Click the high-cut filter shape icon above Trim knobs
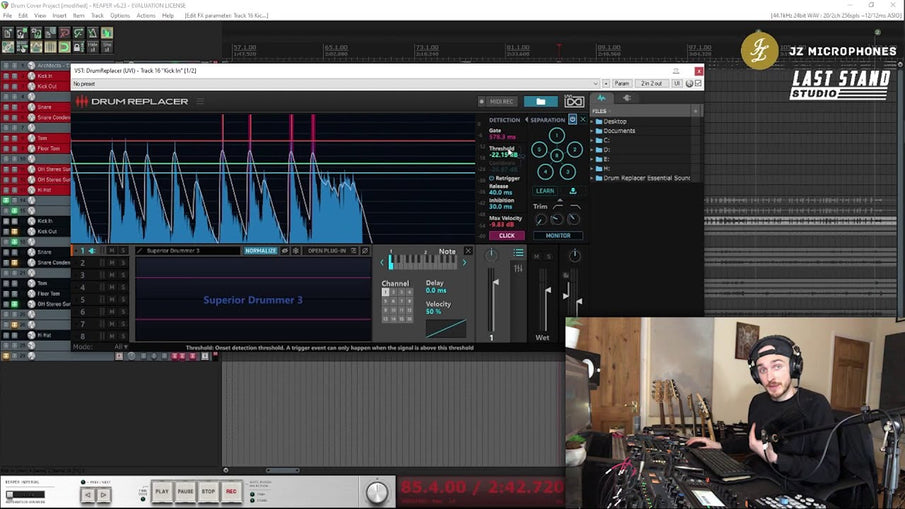The height and width of the screenshot is (509, 905). 575,206
